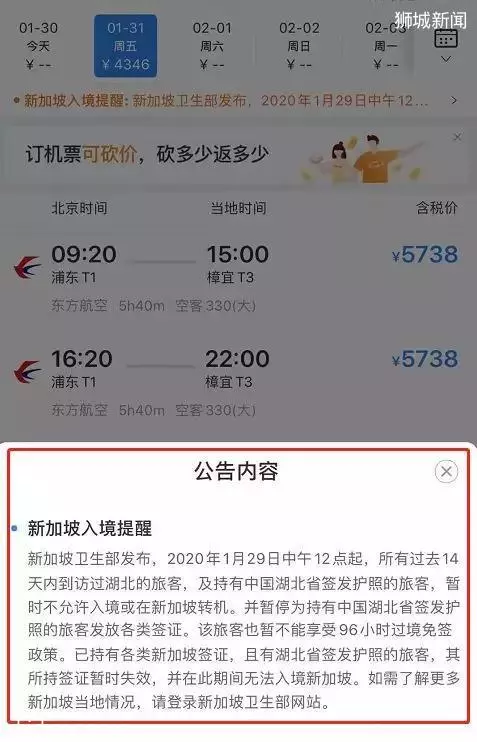Expand the notice with the right arrow chevron
Screen dimensions: 477x742
(x=454, y=100)
